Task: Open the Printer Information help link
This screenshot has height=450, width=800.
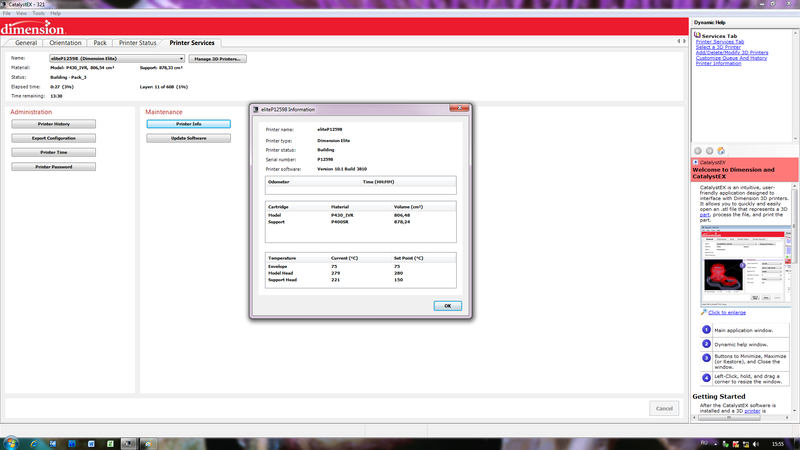Action: [718, 63]
